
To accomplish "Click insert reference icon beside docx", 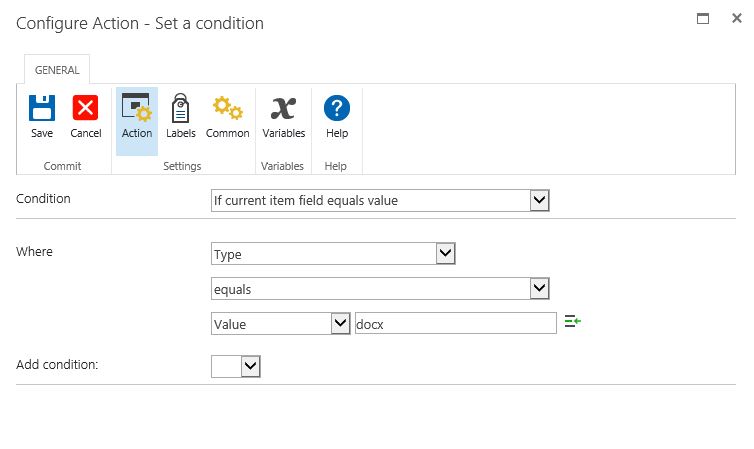I will [x=572, y=322].
